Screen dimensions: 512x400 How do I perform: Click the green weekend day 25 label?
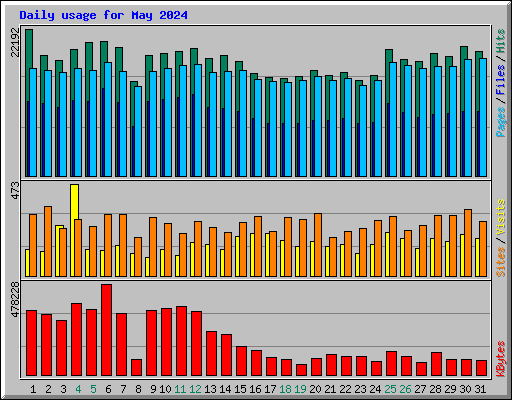pyautogui.click(x=390, y=389)
